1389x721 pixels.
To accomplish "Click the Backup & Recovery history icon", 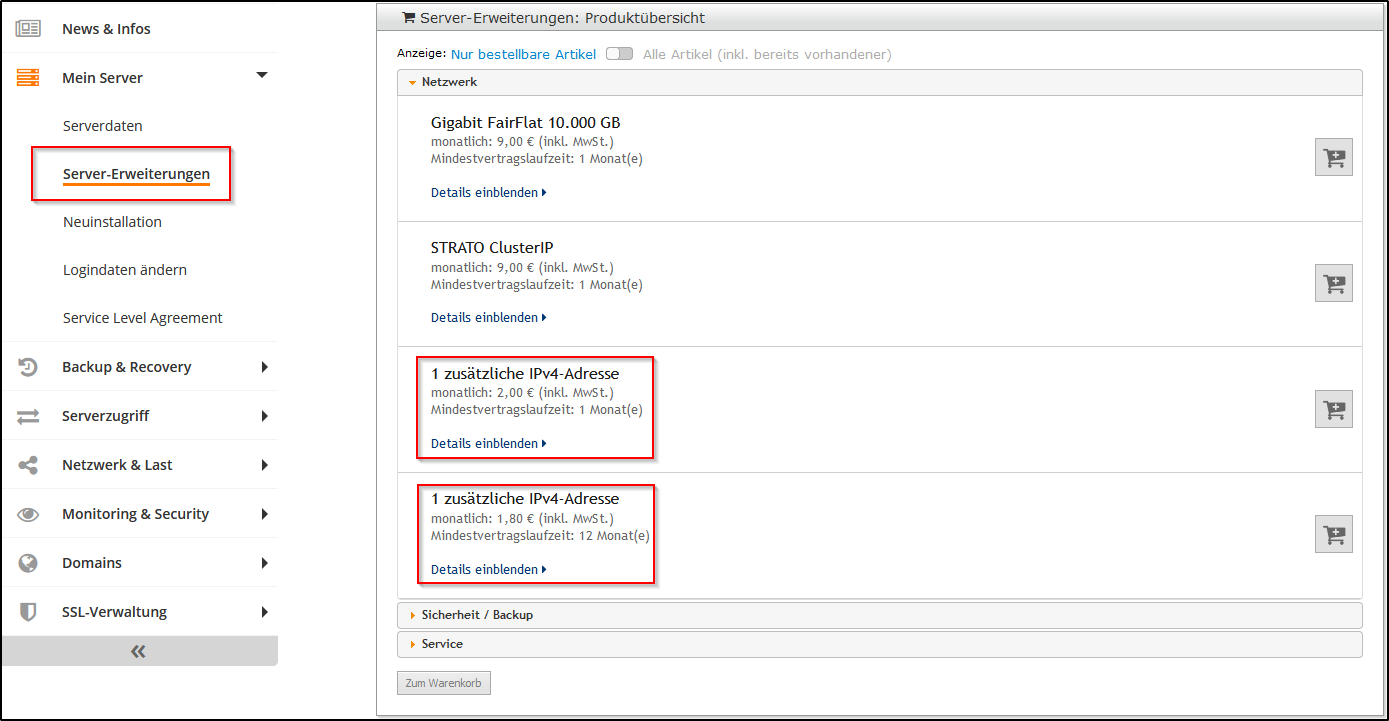I will coord(28,367).
